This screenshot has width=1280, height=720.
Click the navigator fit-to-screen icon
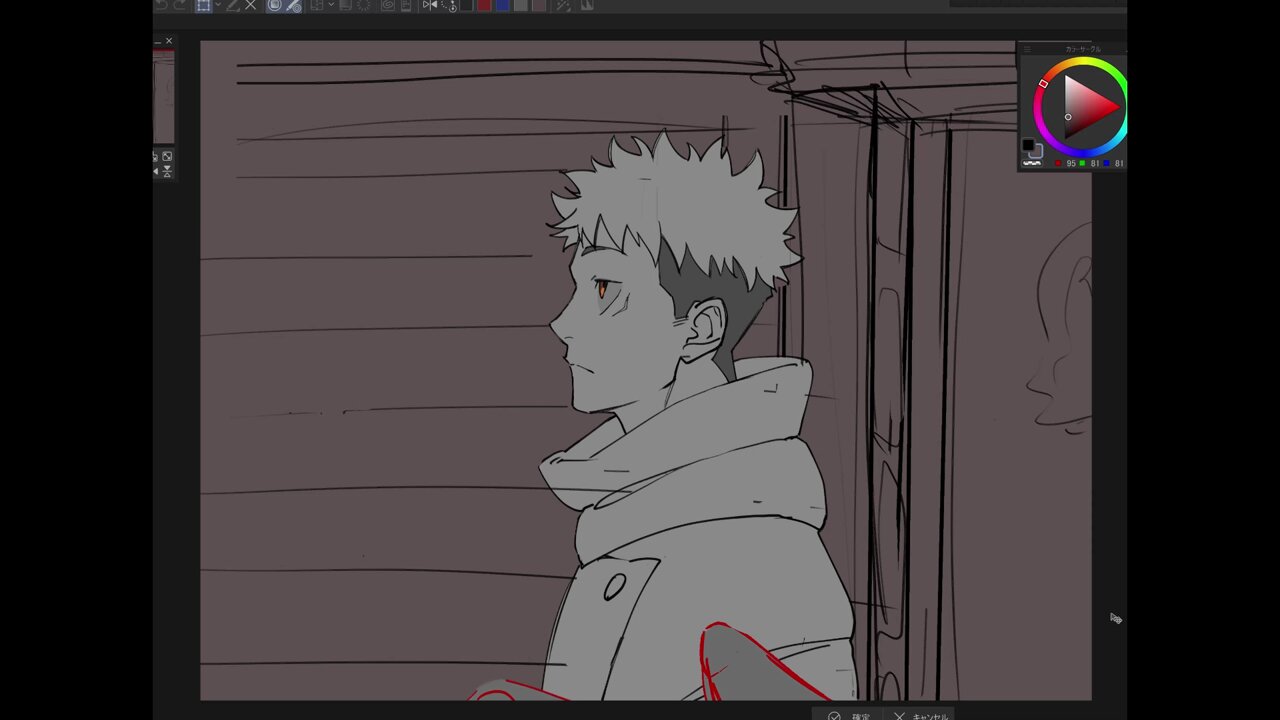(167, 157)
